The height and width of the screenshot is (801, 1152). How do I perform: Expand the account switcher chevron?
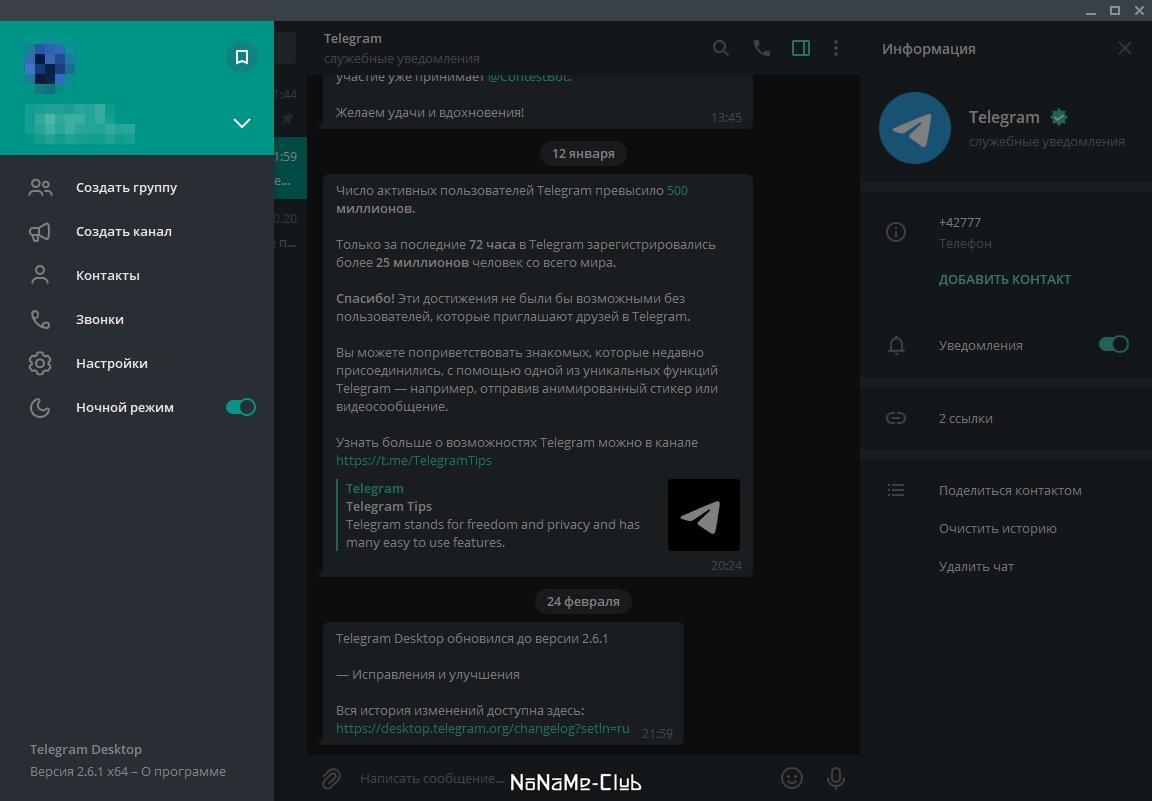coord(242,123)
